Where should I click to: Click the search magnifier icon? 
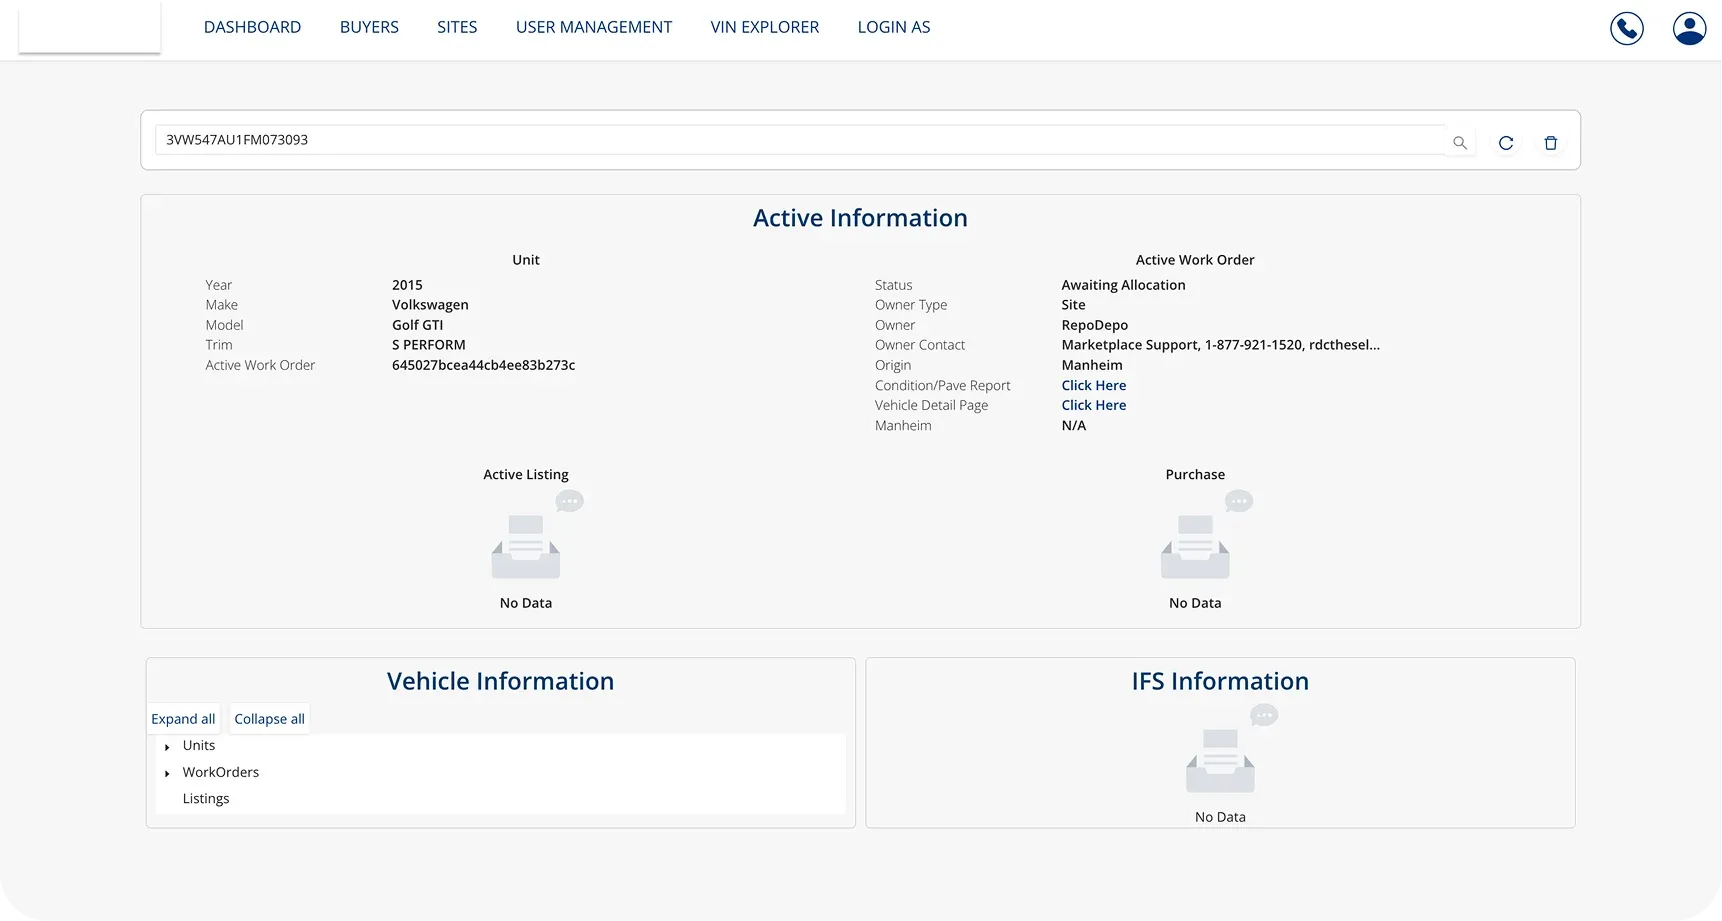click(x=1459, y=143)
